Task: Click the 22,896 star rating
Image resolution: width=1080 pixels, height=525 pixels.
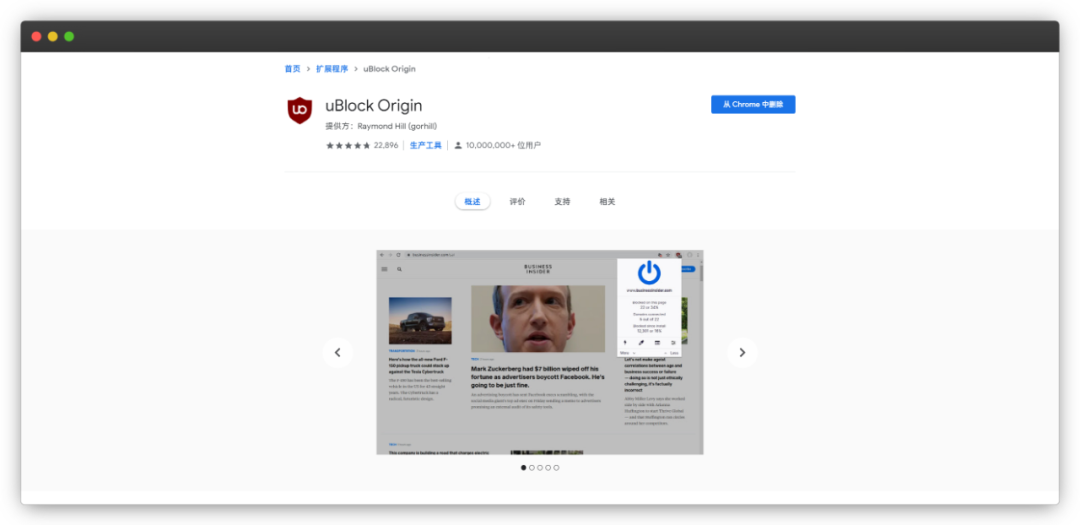Action: point(362,145)
